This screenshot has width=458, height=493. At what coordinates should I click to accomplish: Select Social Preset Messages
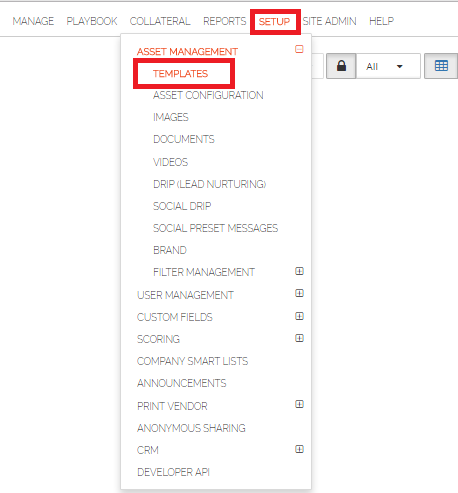point(215,228)
